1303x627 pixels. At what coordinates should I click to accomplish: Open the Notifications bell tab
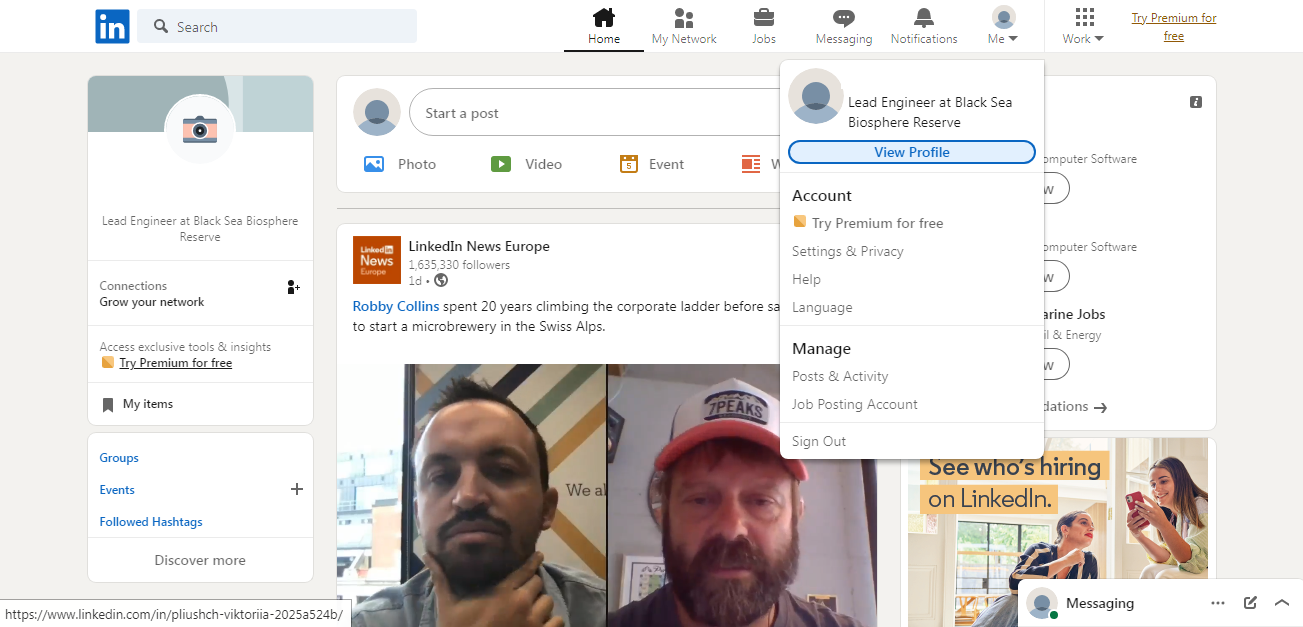tap(924, 27)
